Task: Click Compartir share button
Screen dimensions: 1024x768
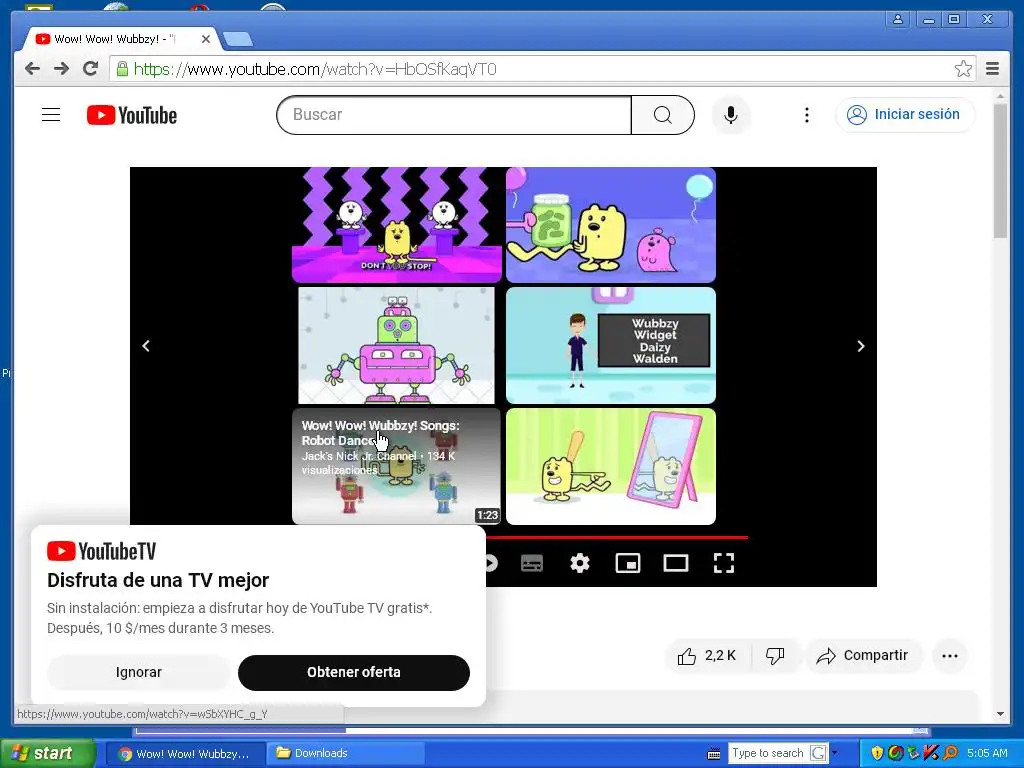Action: 863,656
